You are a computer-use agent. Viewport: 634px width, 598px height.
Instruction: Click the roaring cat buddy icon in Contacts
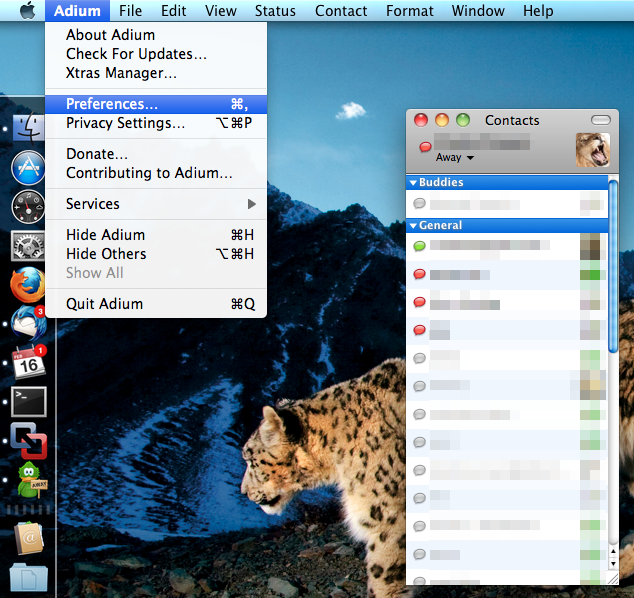(x=592, y=150)
